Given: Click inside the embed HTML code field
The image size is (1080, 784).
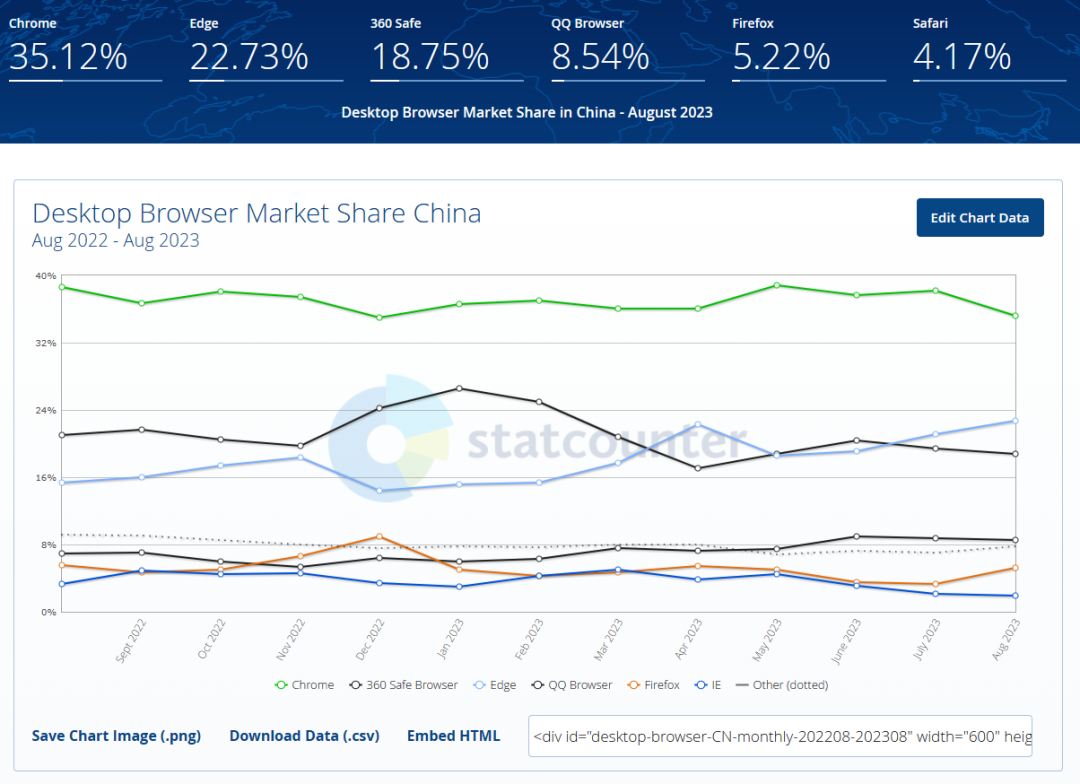Looking at the screenshot, I should [779, 736].
